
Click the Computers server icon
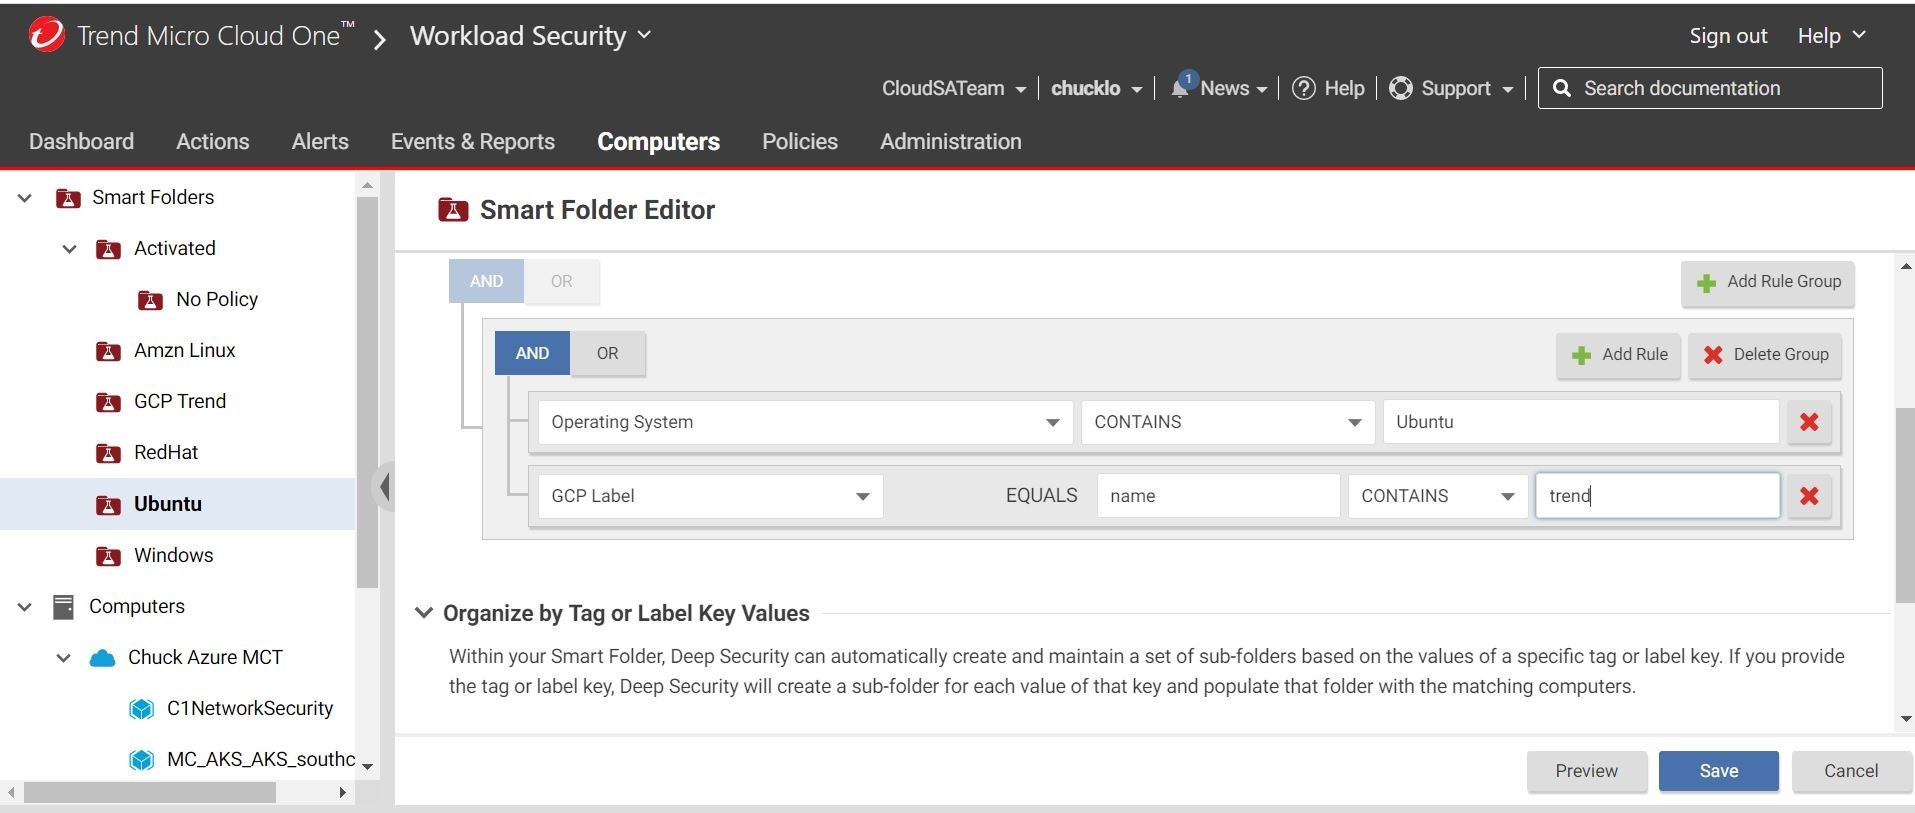[63, 607]
